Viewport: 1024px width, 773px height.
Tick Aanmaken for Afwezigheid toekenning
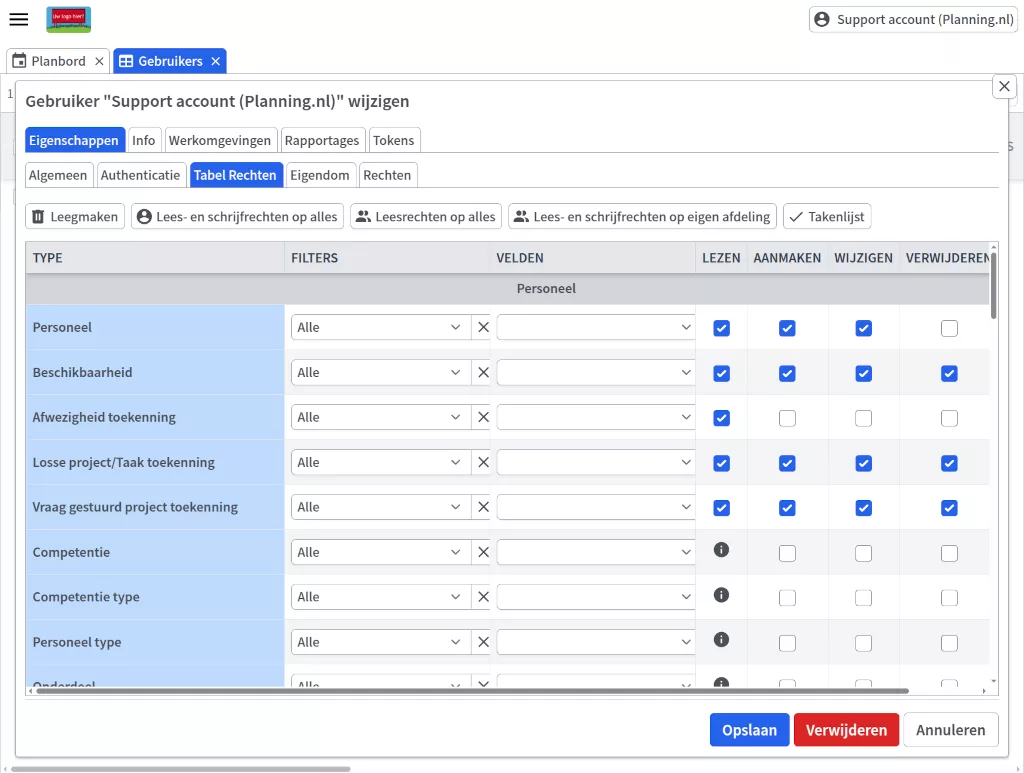pyautogui.click(x=787, y=418)
